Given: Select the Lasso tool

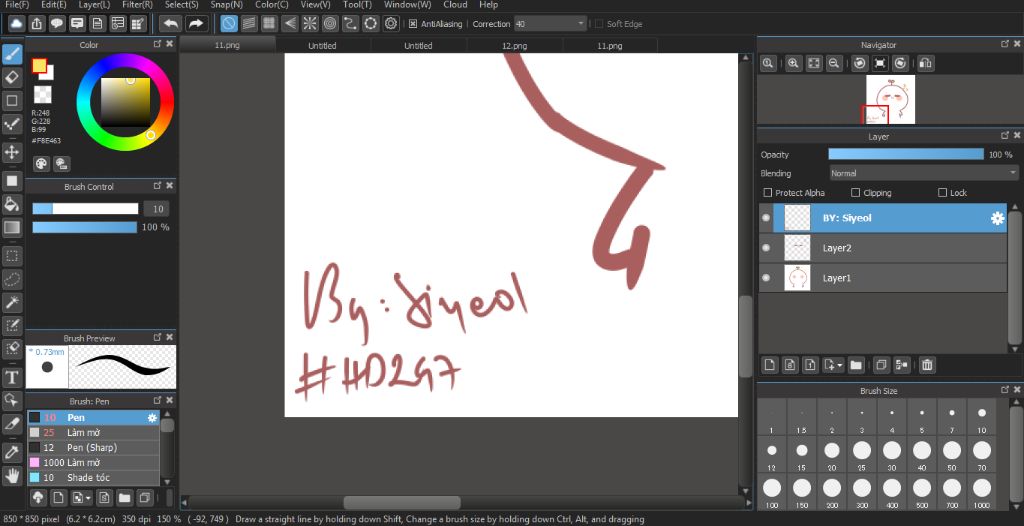Looking at the screenshot, I should click(x=12, y=279).
